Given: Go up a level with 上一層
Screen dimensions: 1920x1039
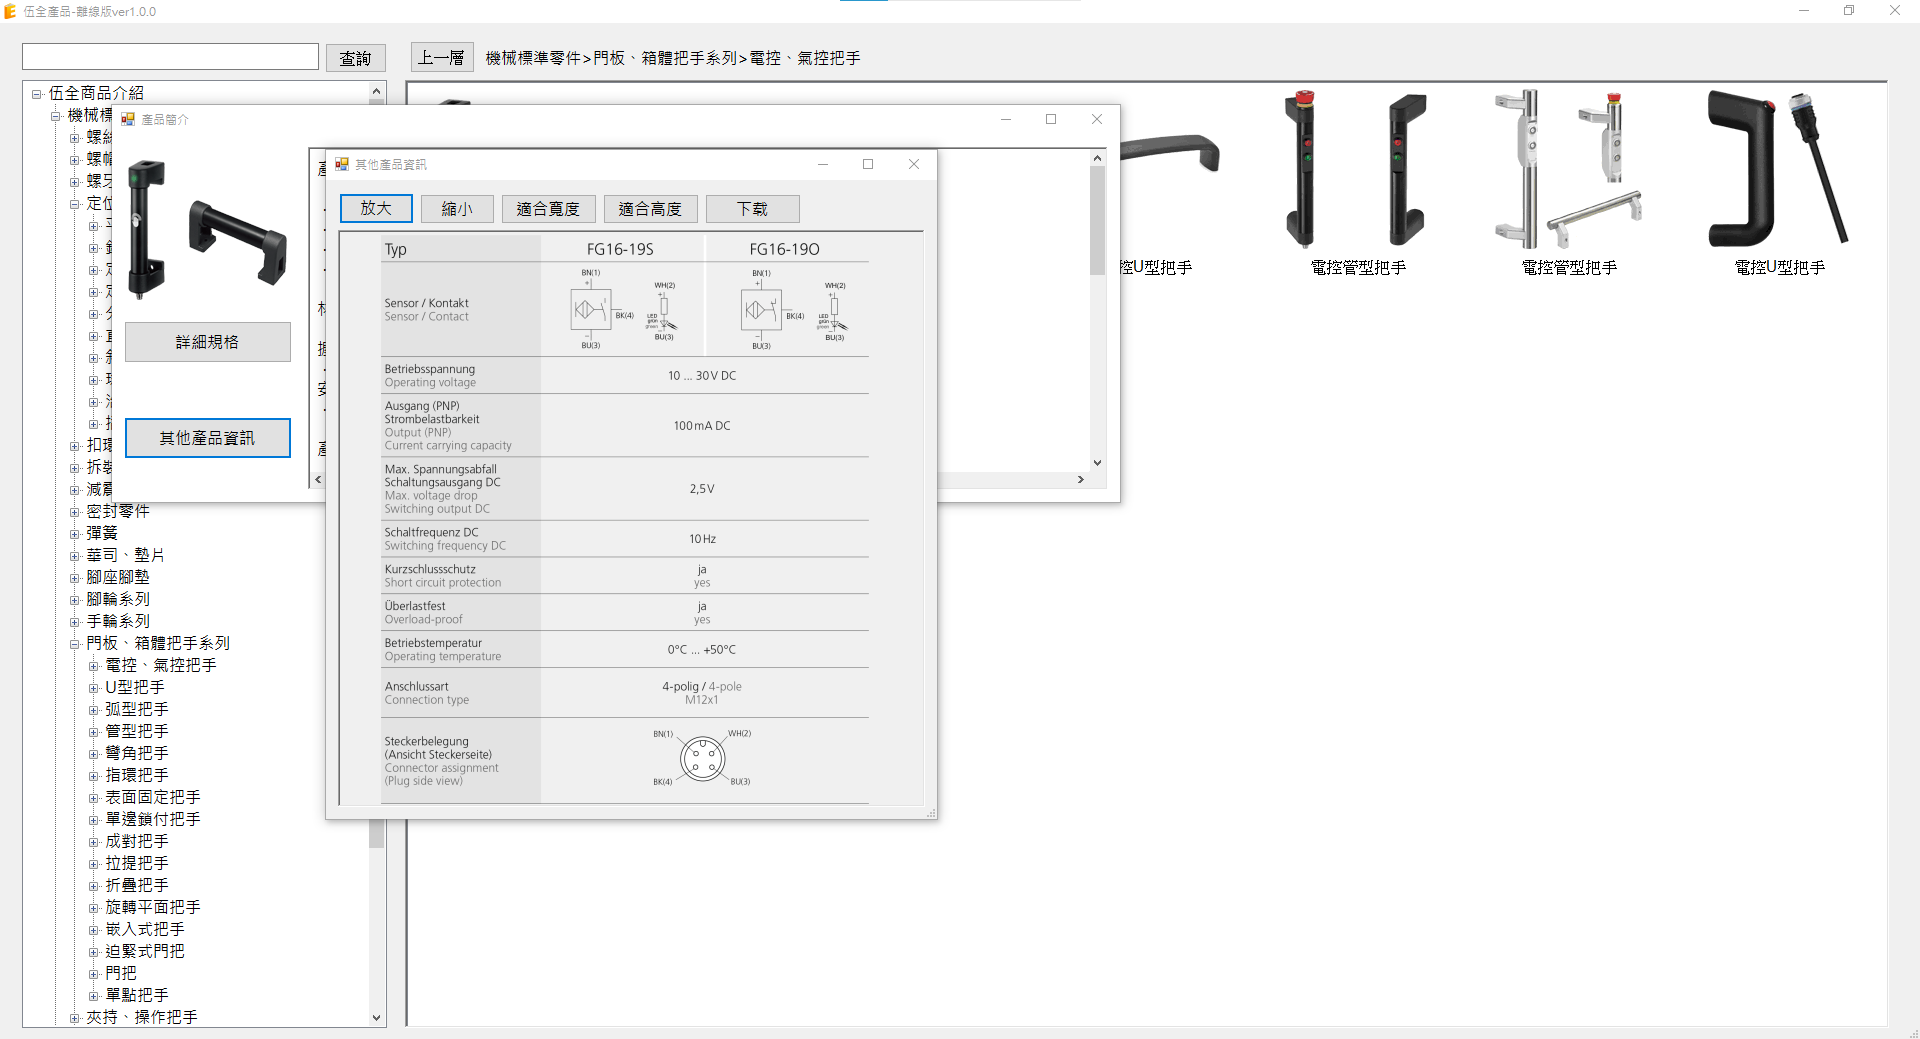Looking at the screenshot, I should pyautogui.click(x=441, y=58).
